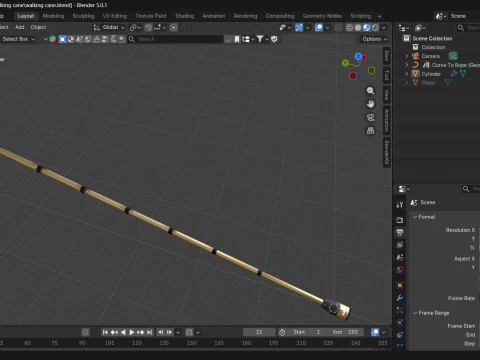Viewport: 480px width, 360px height.
Task: Open the Tool properties tab in Properties editor
Action: tap(400, 205)
